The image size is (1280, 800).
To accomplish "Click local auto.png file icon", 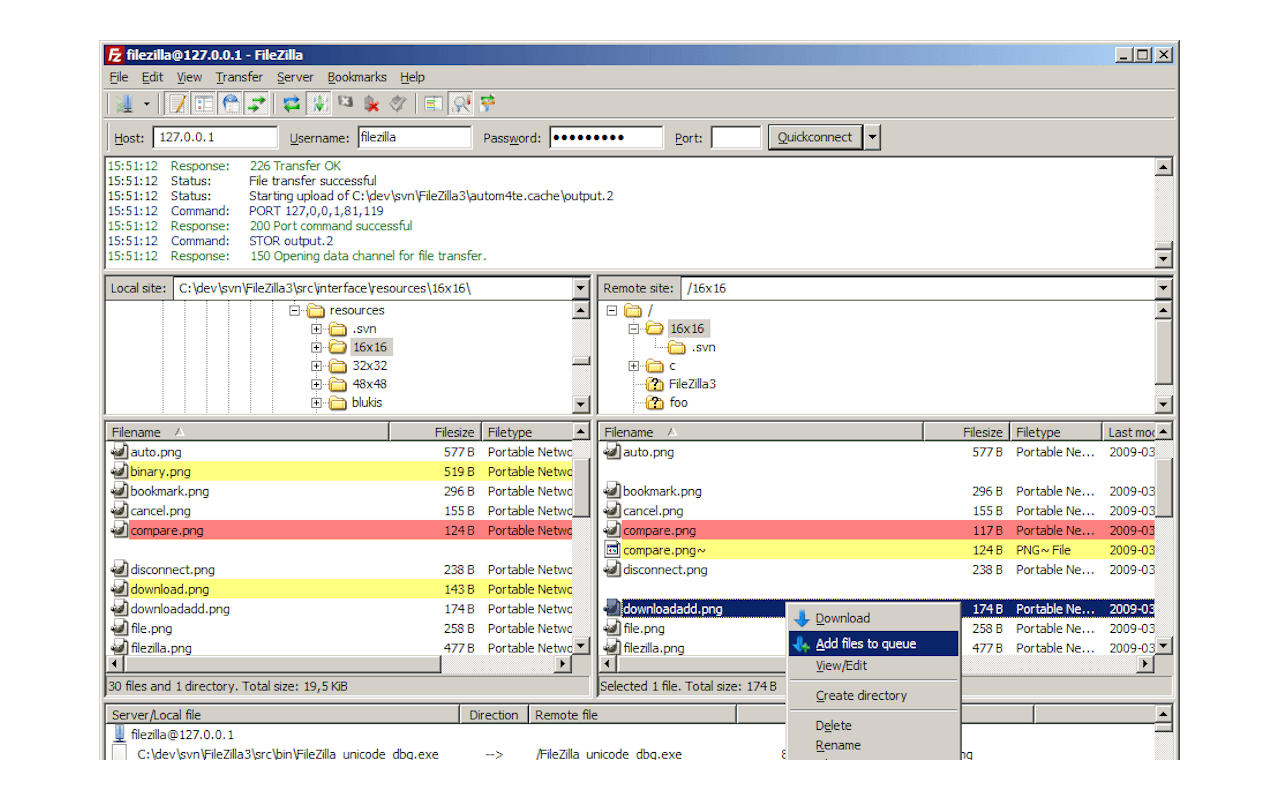I will [x=120, y=452].
